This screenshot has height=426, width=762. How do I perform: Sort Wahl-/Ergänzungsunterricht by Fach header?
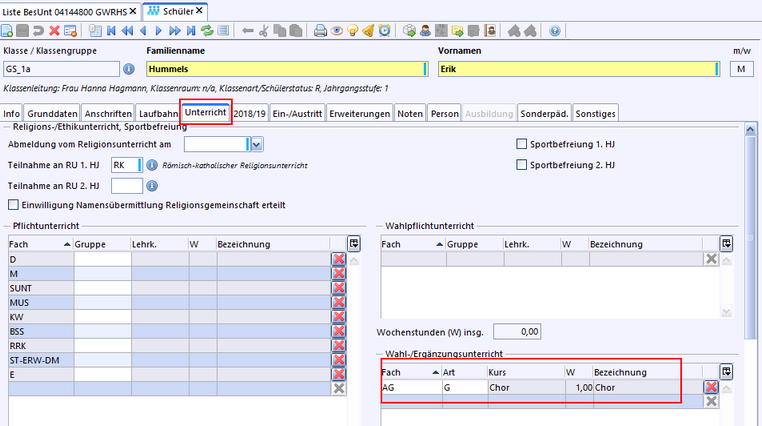[x=411, y=372]
